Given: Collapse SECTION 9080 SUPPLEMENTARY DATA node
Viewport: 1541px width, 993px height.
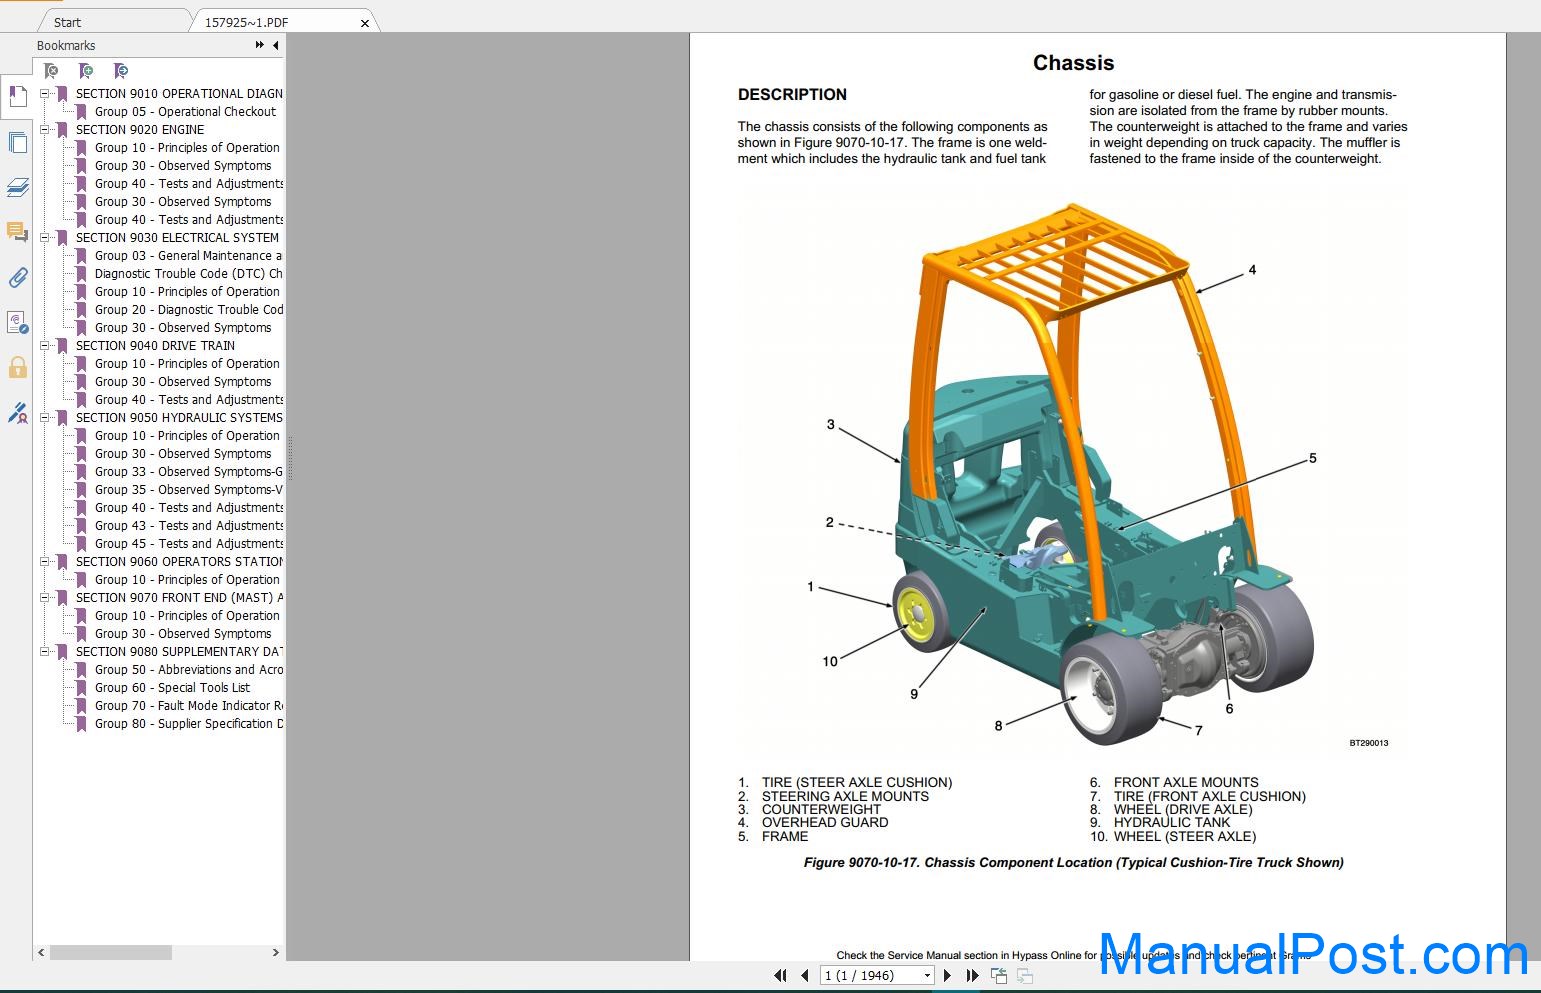Looking at the screenshot, I should tap(44, 651).
